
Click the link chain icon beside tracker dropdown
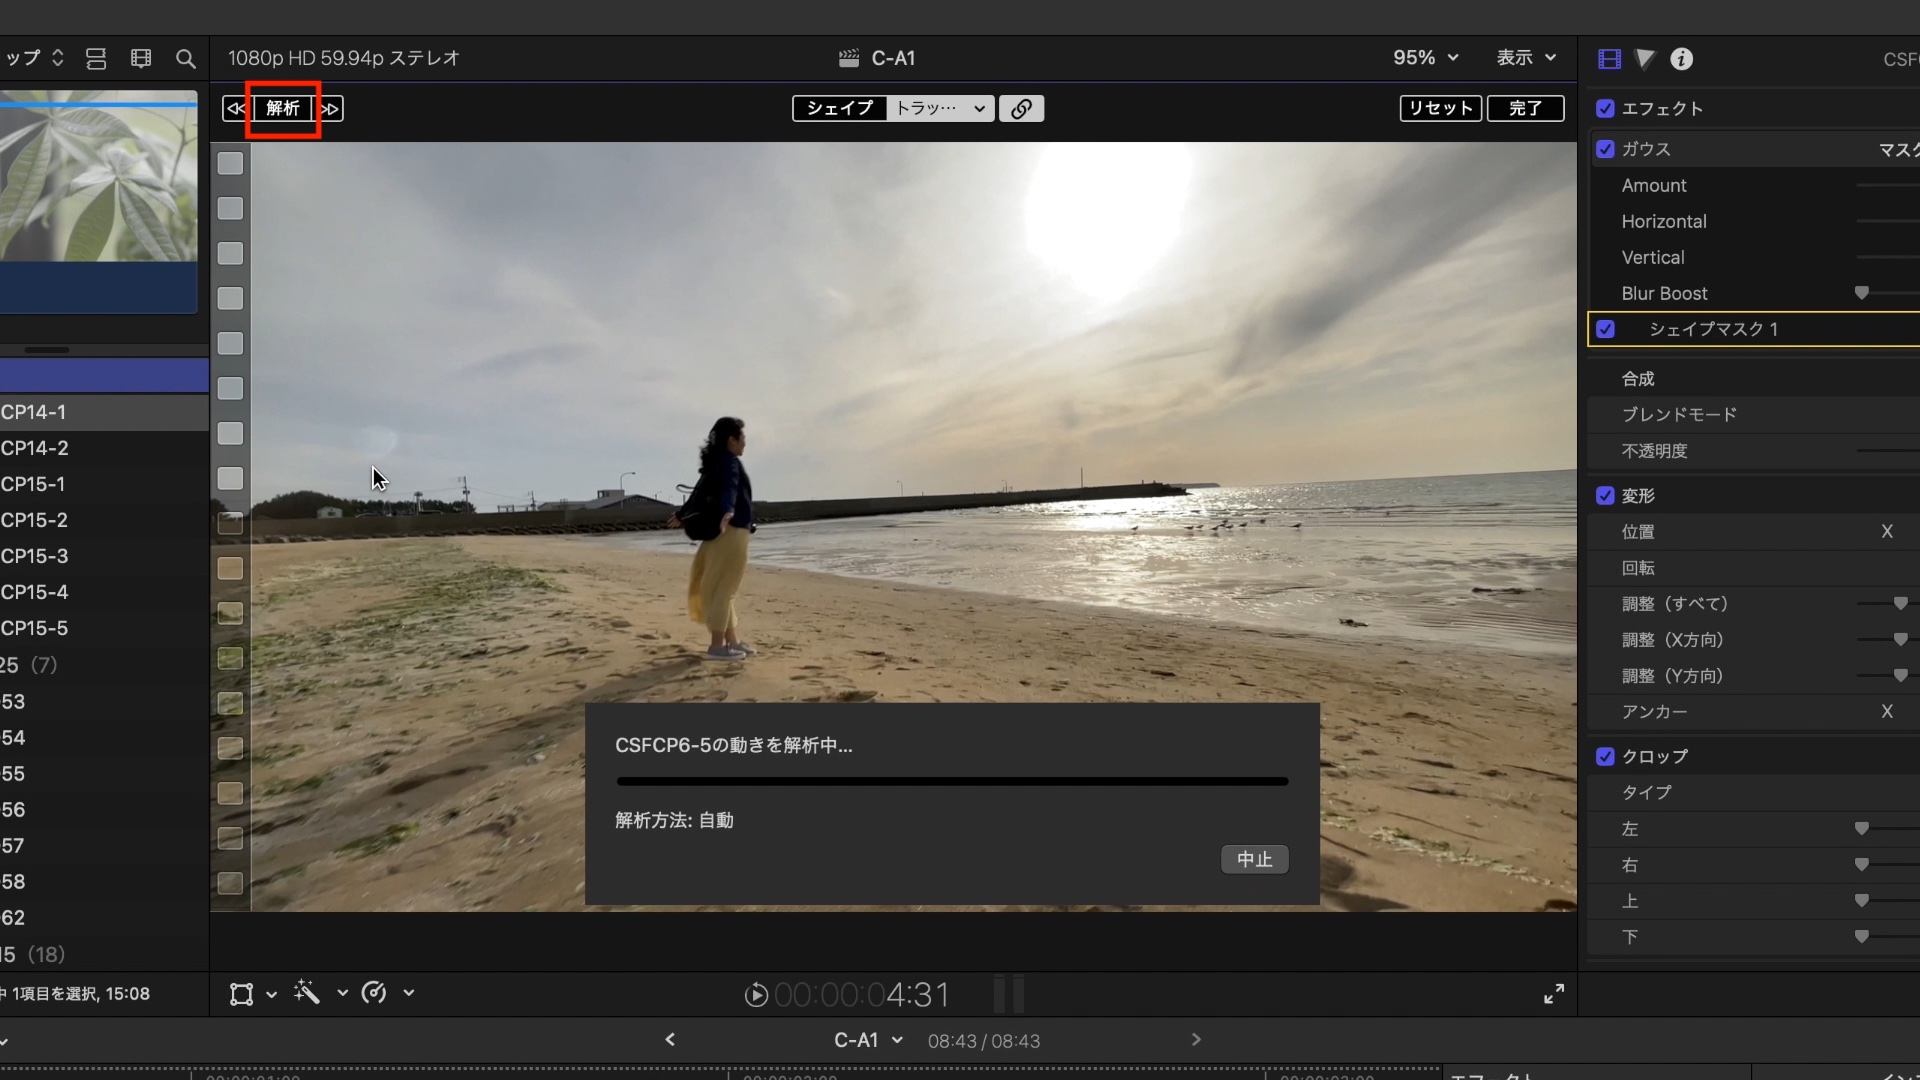pyautogui.click(x=1021, y=109)
